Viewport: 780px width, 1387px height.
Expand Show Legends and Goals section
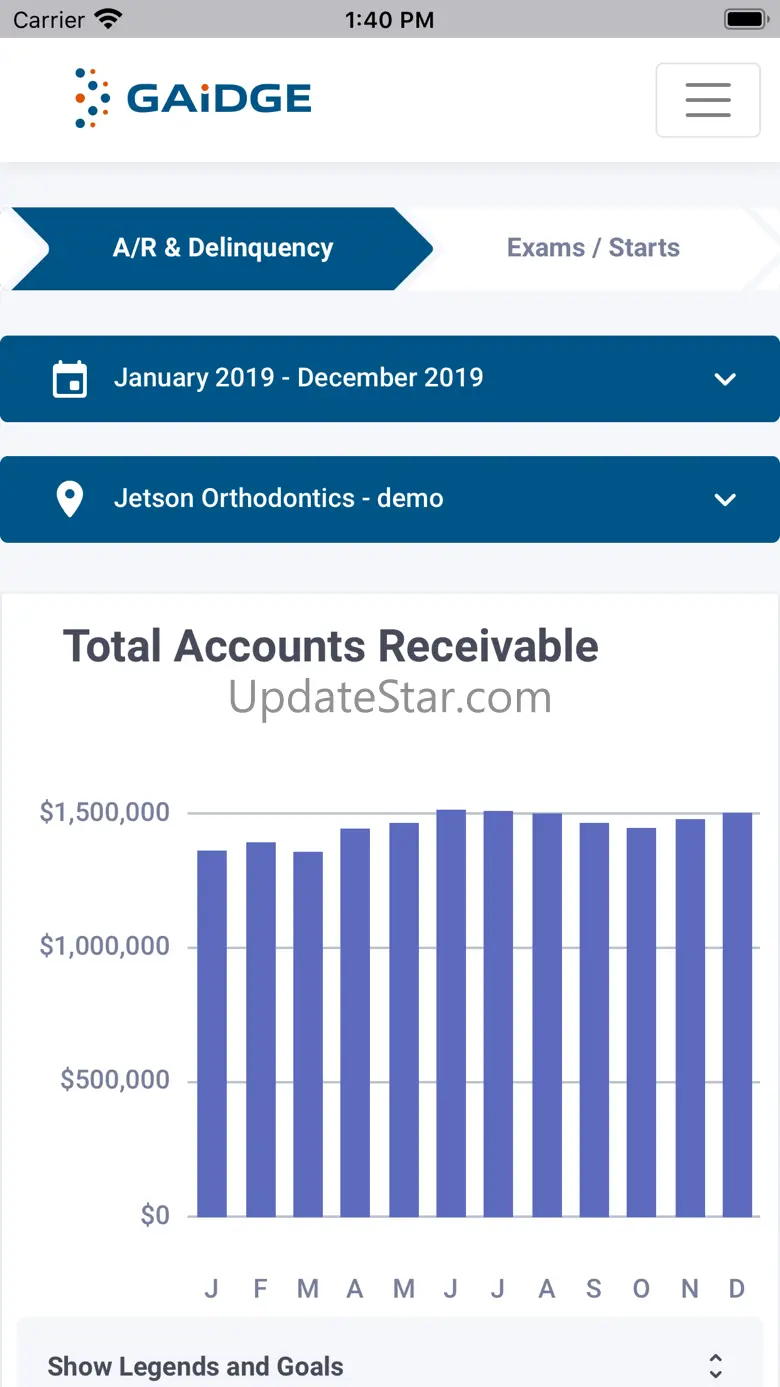click(390, 1365)
